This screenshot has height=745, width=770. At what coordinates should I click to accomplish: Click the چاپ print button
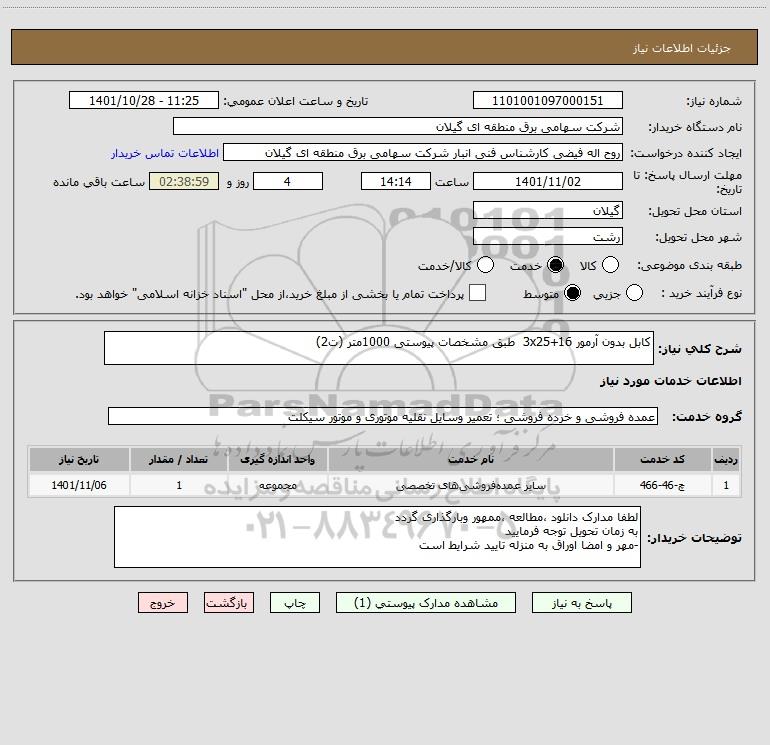[x=295, y=603]
